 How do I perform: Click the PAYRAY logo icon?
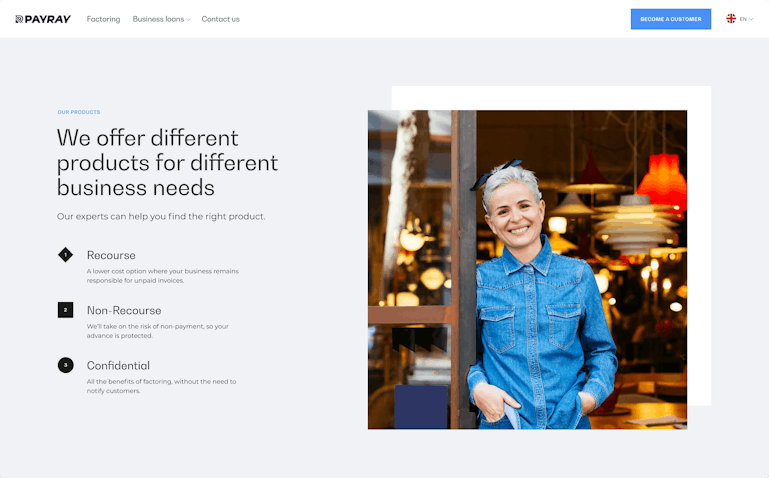point(19,19)
